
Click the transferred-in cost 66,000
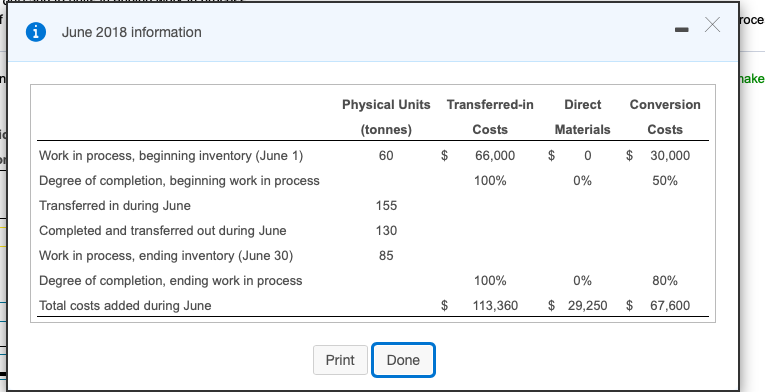coord(495,156)
